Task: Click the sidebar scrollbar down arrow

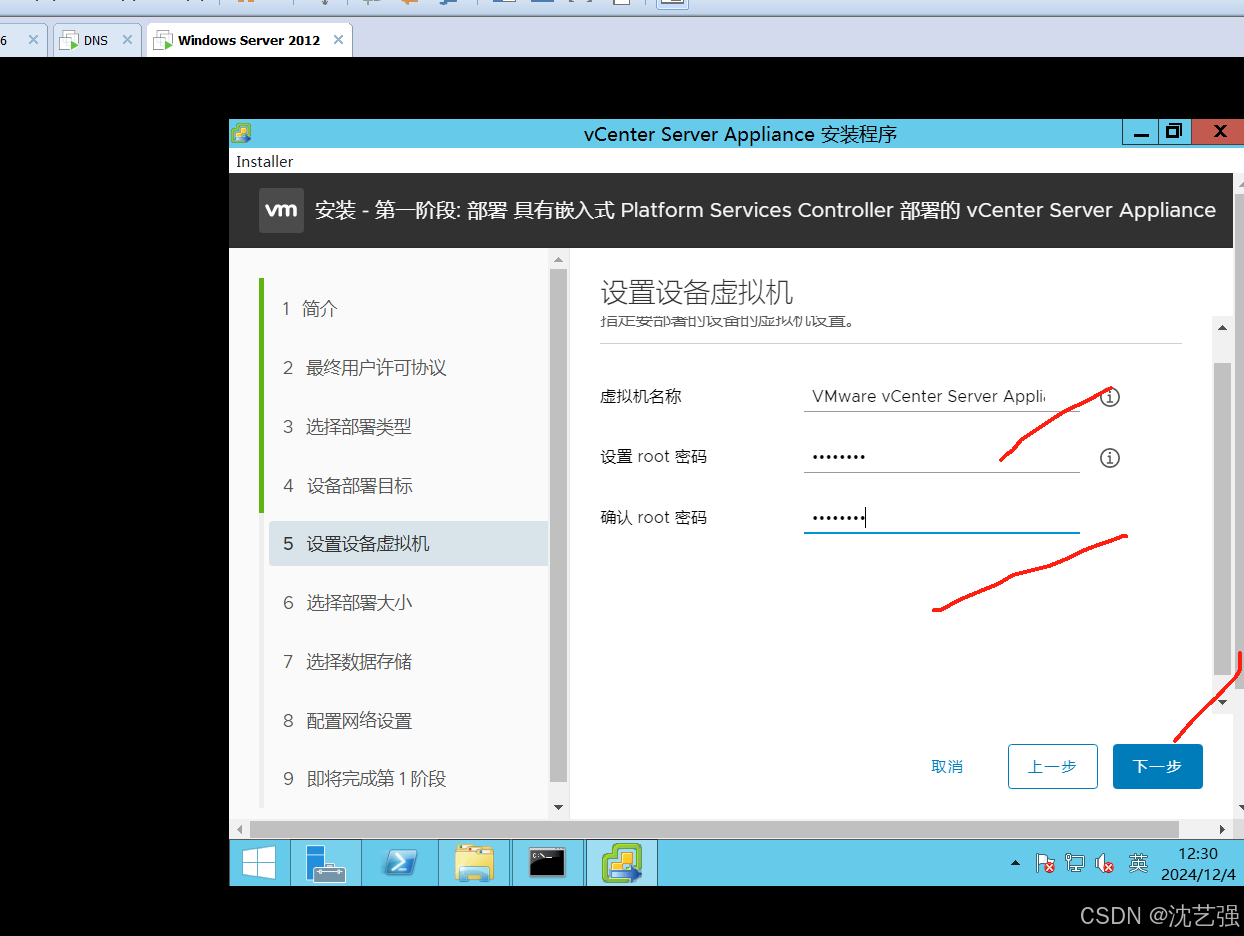Action: pyautogui.click(x=559, y=807)
